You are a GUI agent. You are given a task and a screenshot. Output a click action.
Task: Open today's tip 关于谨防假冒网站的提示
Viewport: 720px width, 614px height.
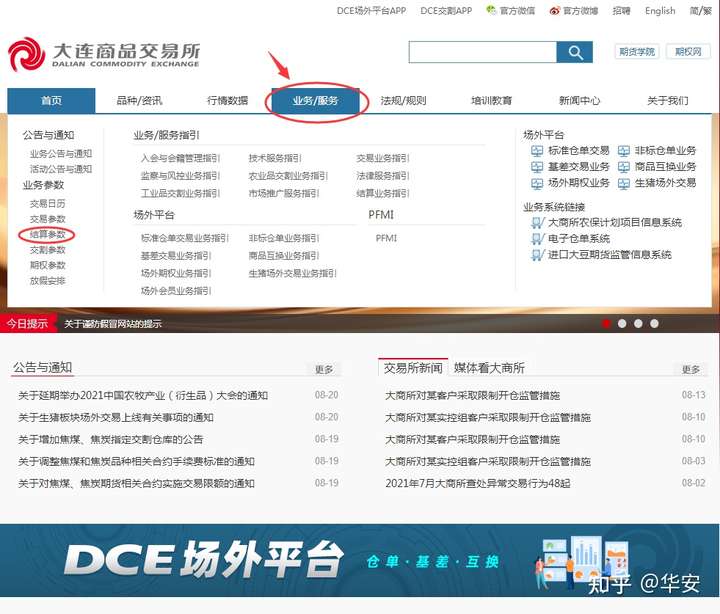[x=113, y=324]
